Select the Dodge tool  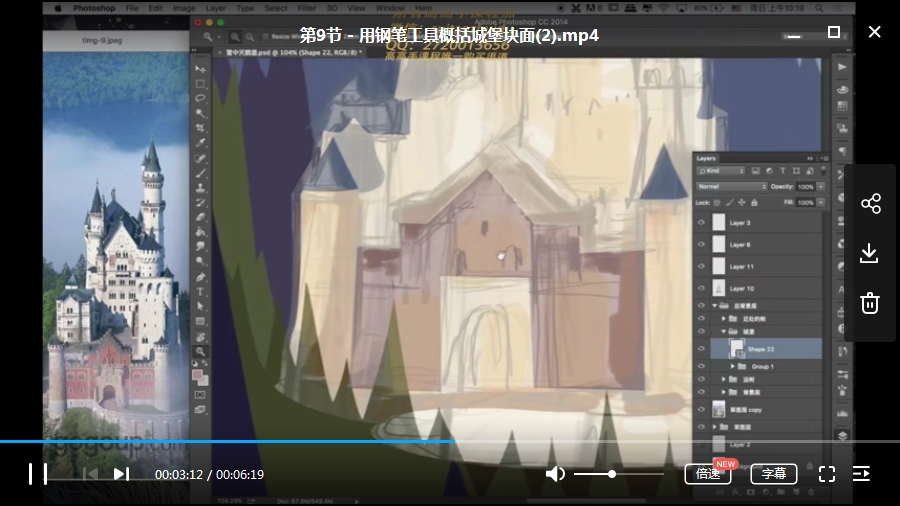200,262
